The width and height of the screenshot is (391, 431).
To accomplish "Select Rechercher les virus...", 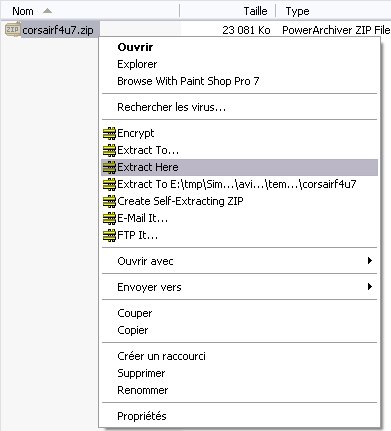I will (x=240, y=107).
